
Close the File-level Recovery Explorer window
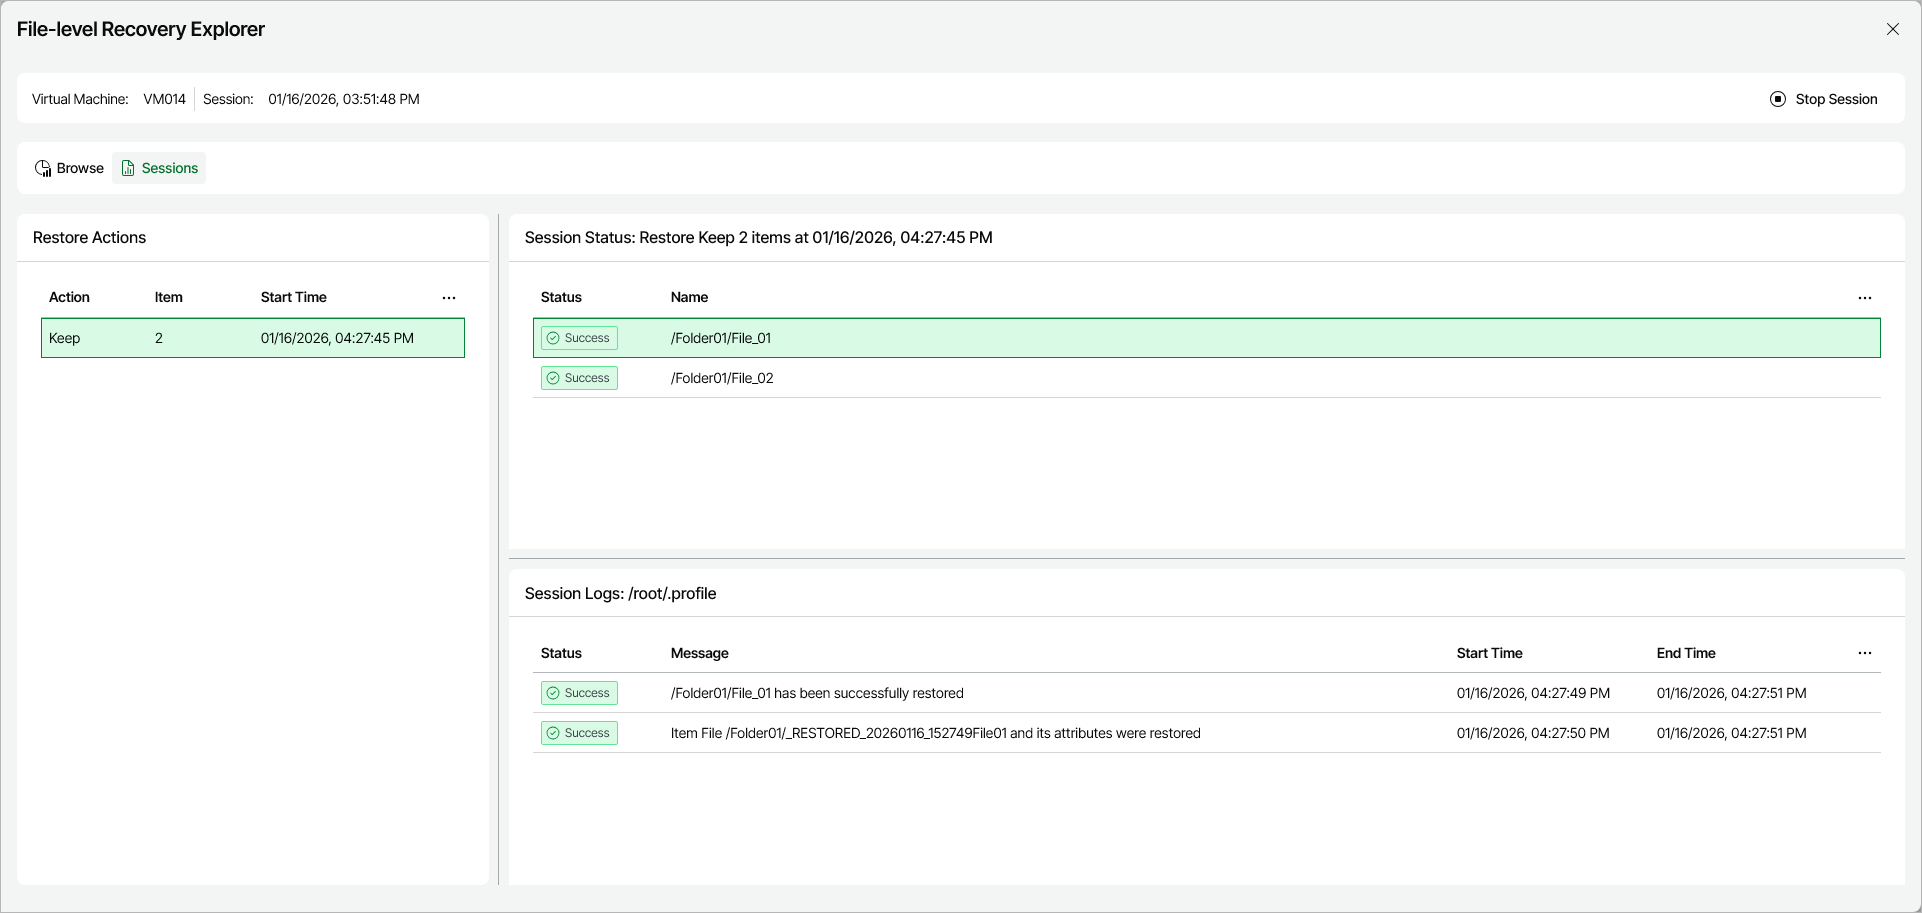coord(1892,29)
